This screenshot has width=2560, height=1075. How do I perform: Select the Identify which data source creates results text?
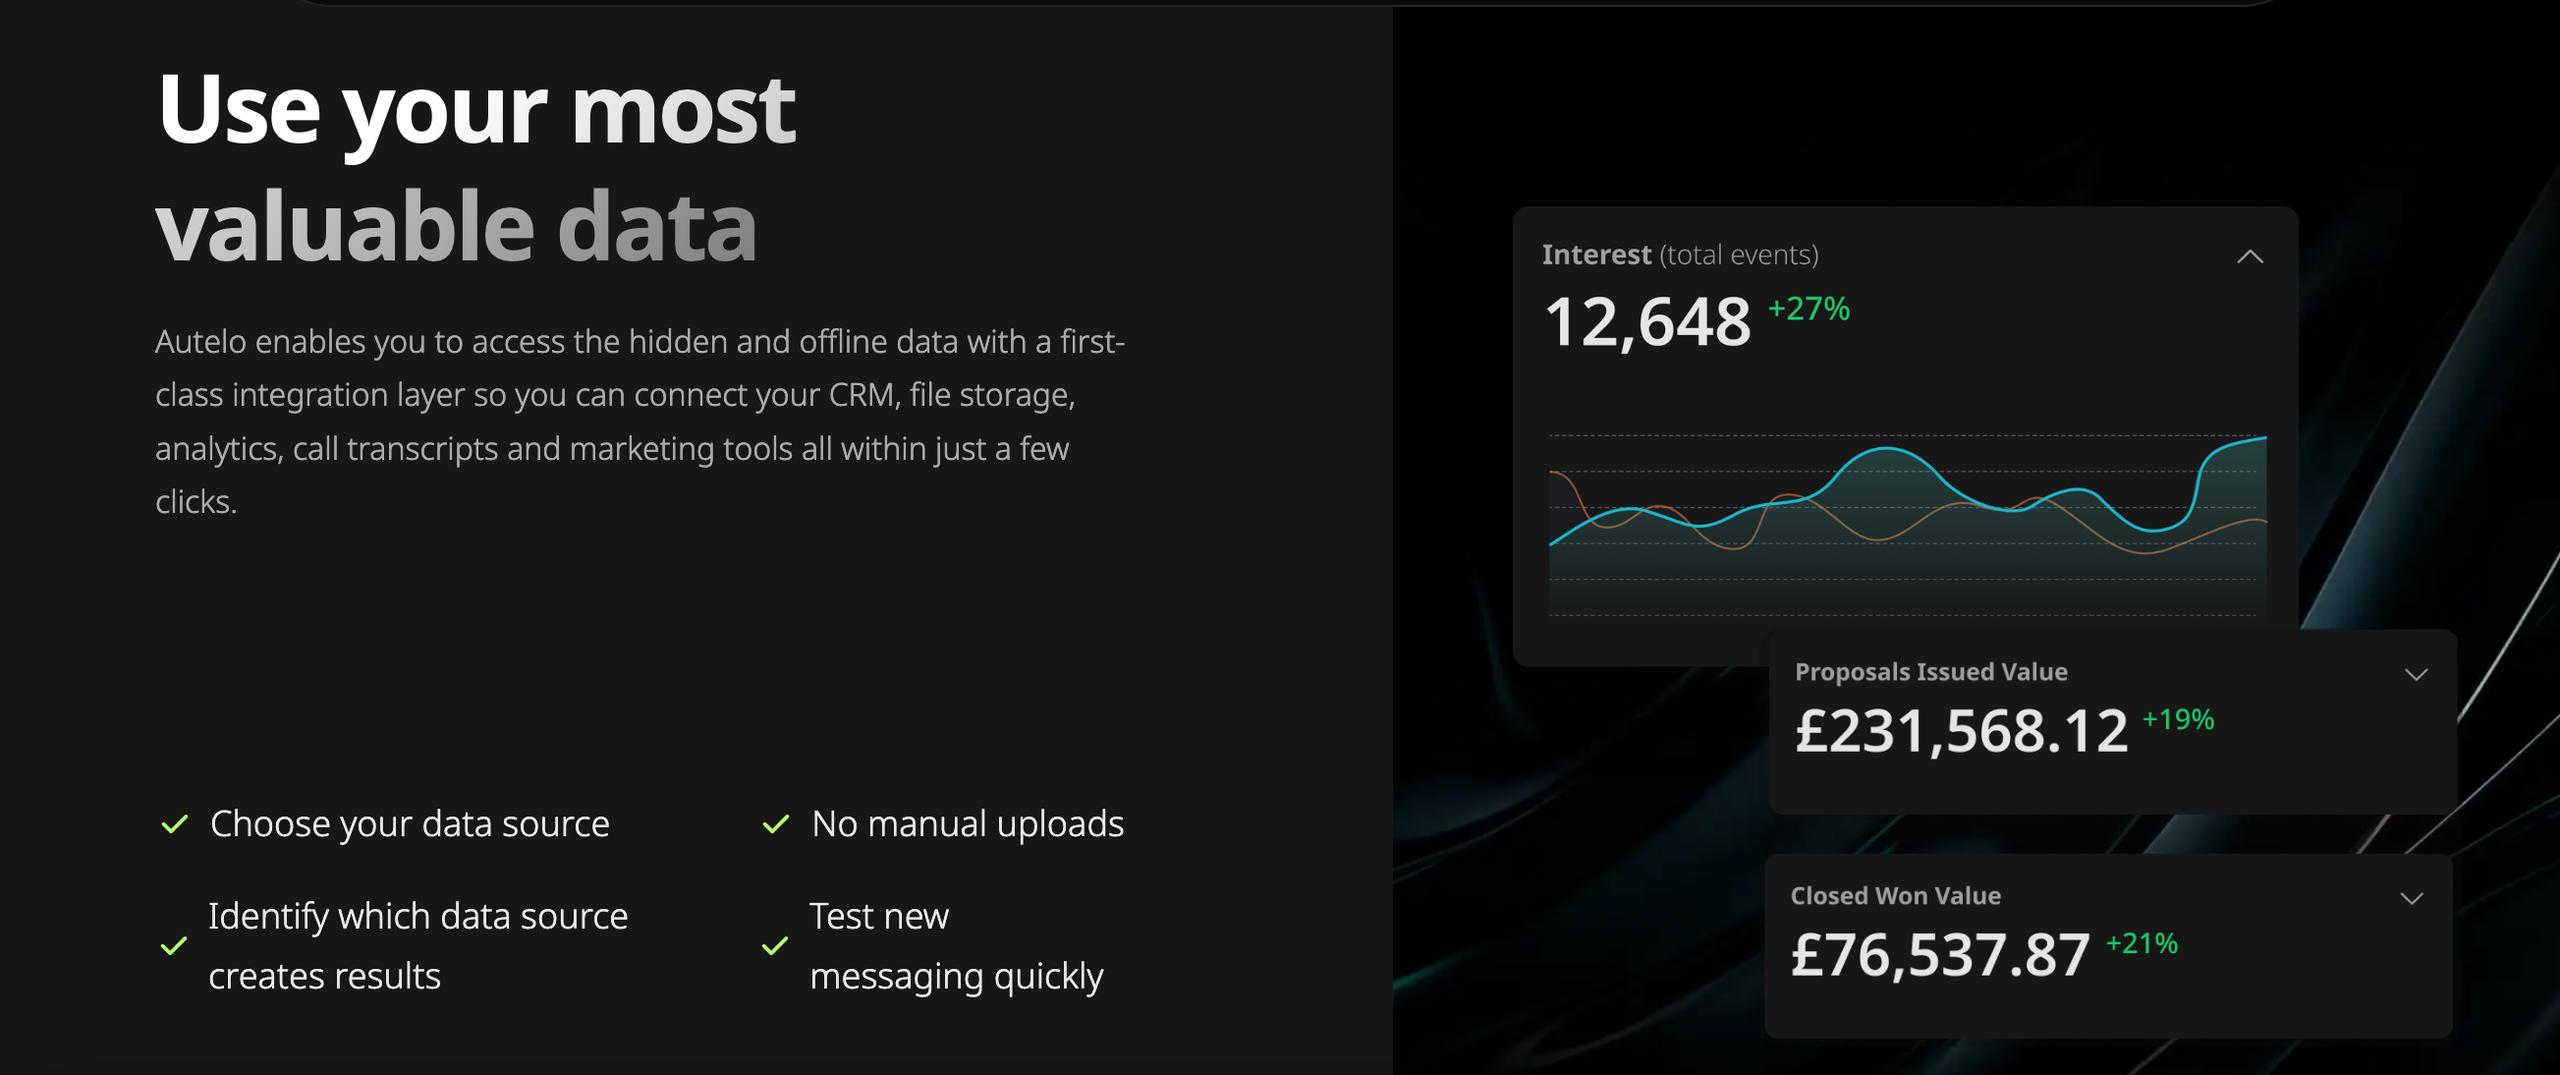pyautogui.click(x=417, y=945)
